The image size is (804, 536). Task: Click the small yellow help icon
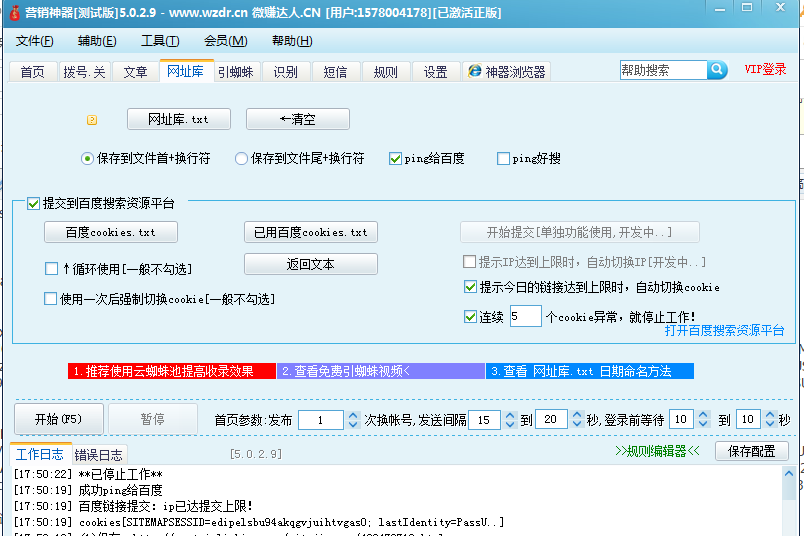point(92,120)
